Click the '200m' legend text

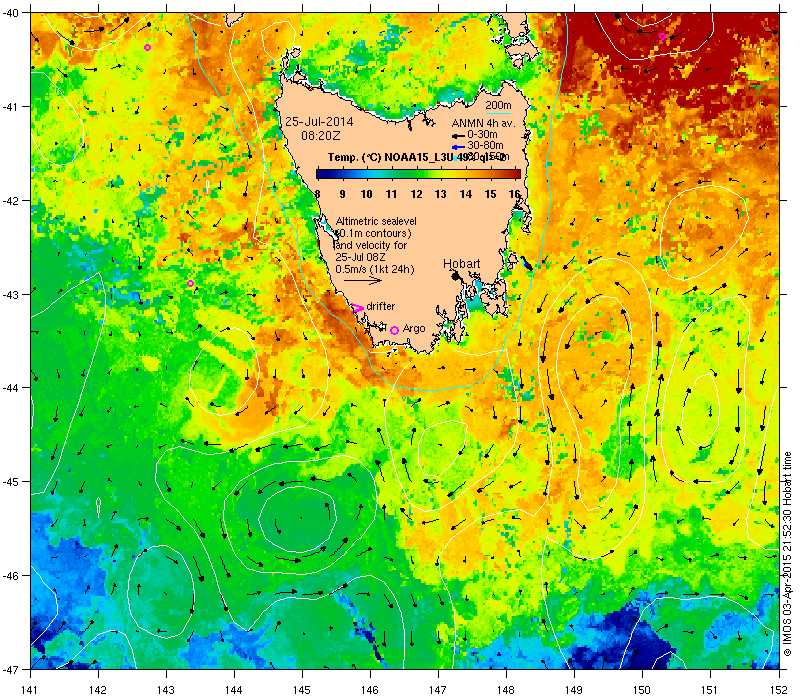[498, 105]
